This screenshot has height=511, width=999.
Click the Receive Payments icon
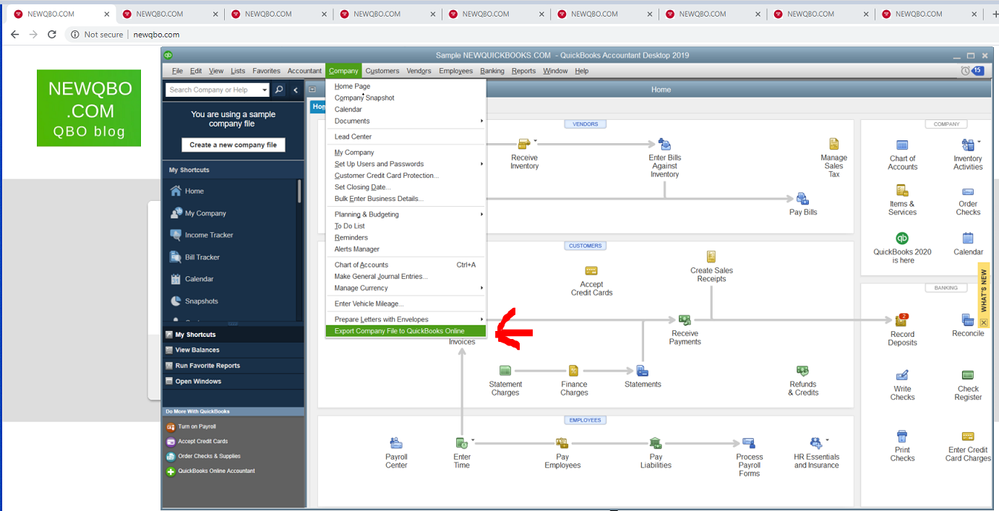pyautogui.click(x=685, y=320)
